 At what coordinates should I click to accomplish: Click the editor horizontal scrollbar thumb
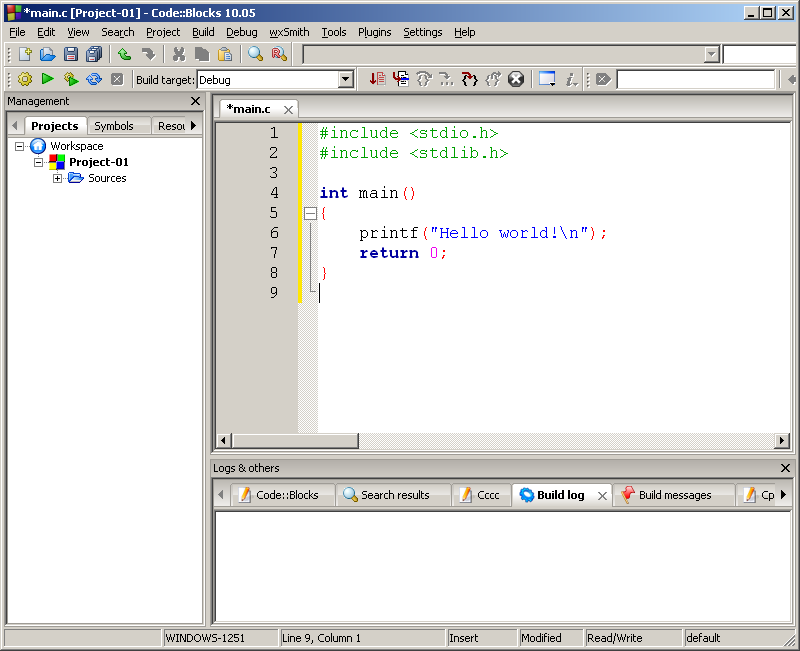pyautogui.click(x=295, y=440)
